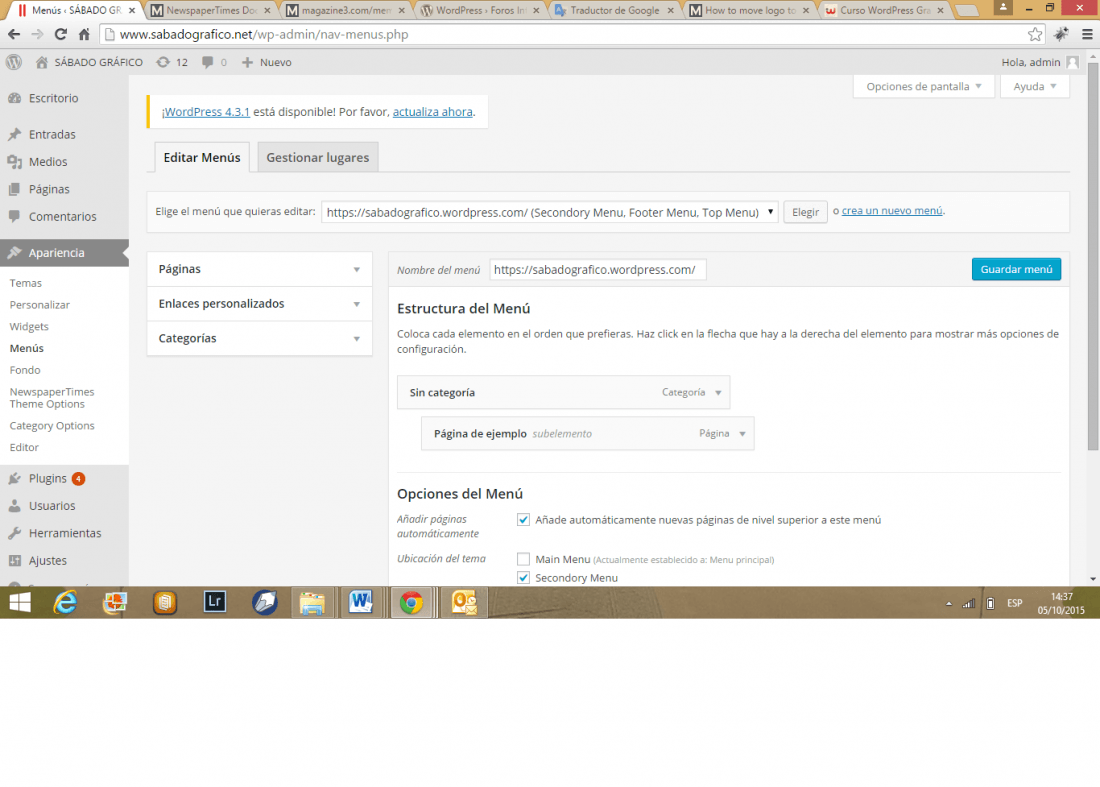The image size is (1100, 787).
Task: Show hidden tray icons arrow
Action: [948, 603]
